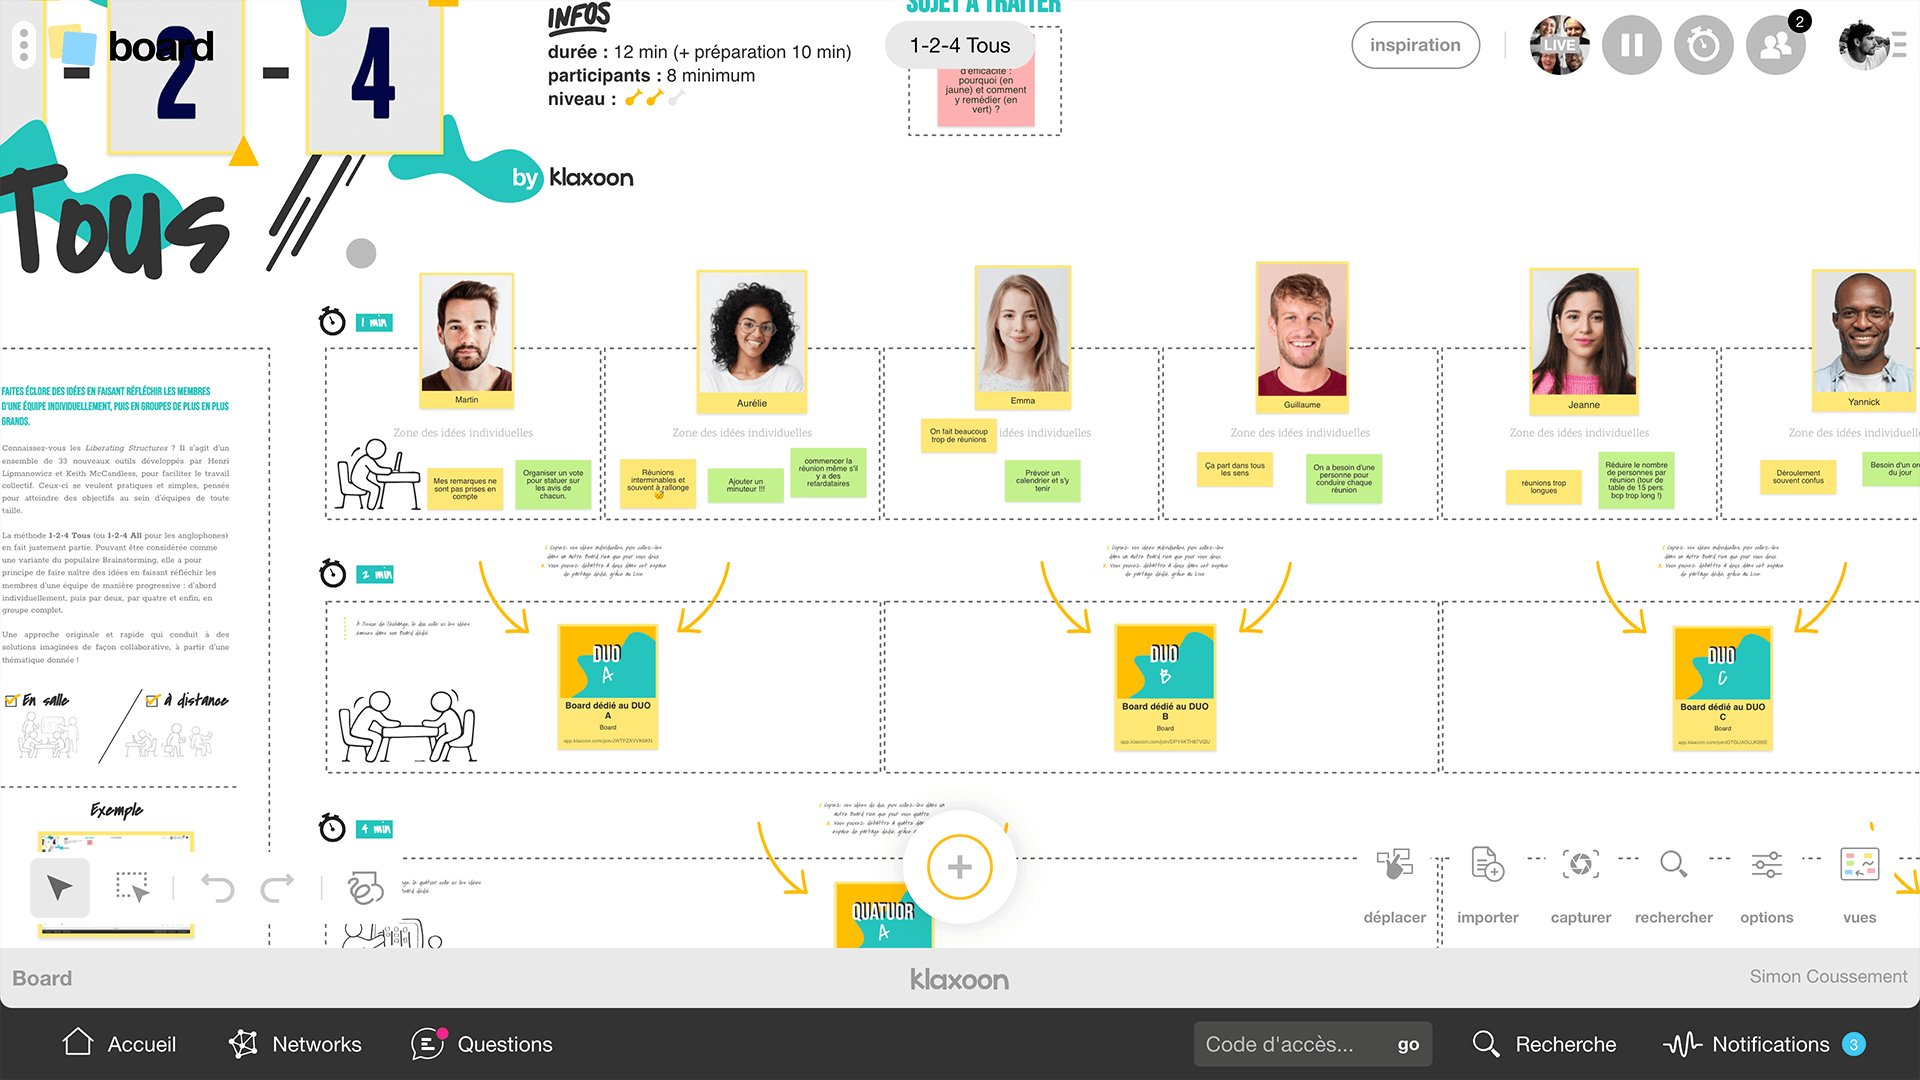Undo the last action
This screenshot has height=1080, width=1920.
pyautogui.click(x=217, y=888)
